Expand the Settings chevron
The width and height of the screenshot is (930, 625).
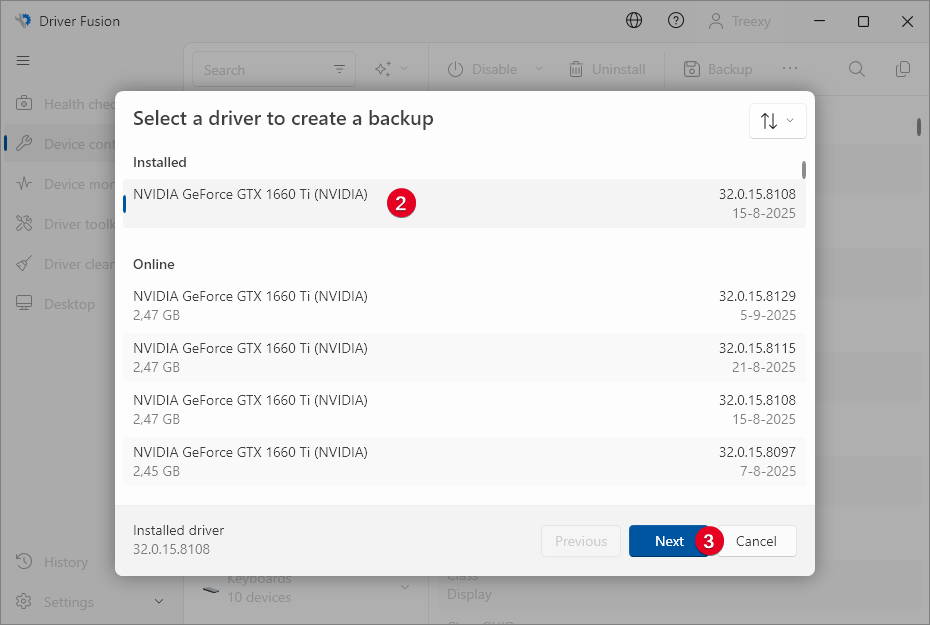(x=159, y=601)
